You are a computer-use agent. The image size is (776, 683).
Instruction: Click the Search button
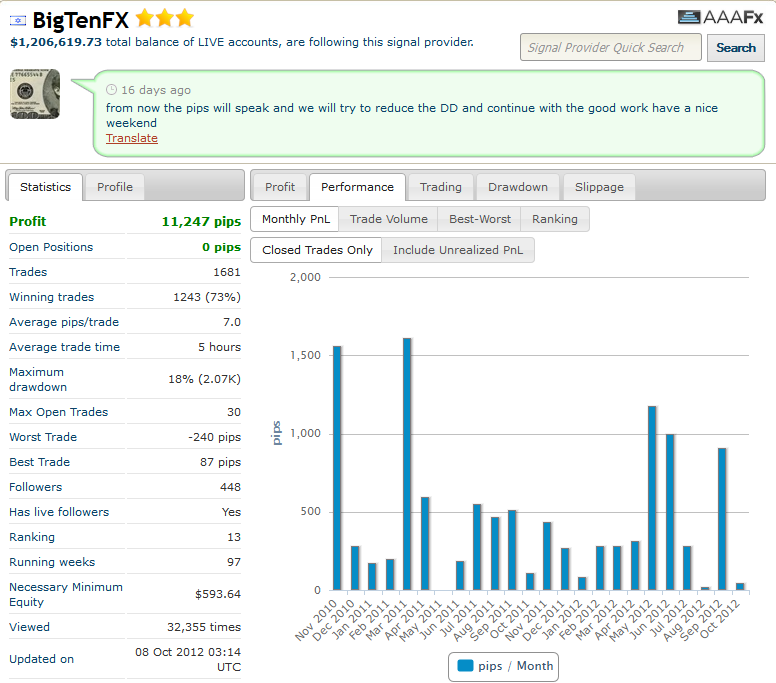(x=735, y=48)
